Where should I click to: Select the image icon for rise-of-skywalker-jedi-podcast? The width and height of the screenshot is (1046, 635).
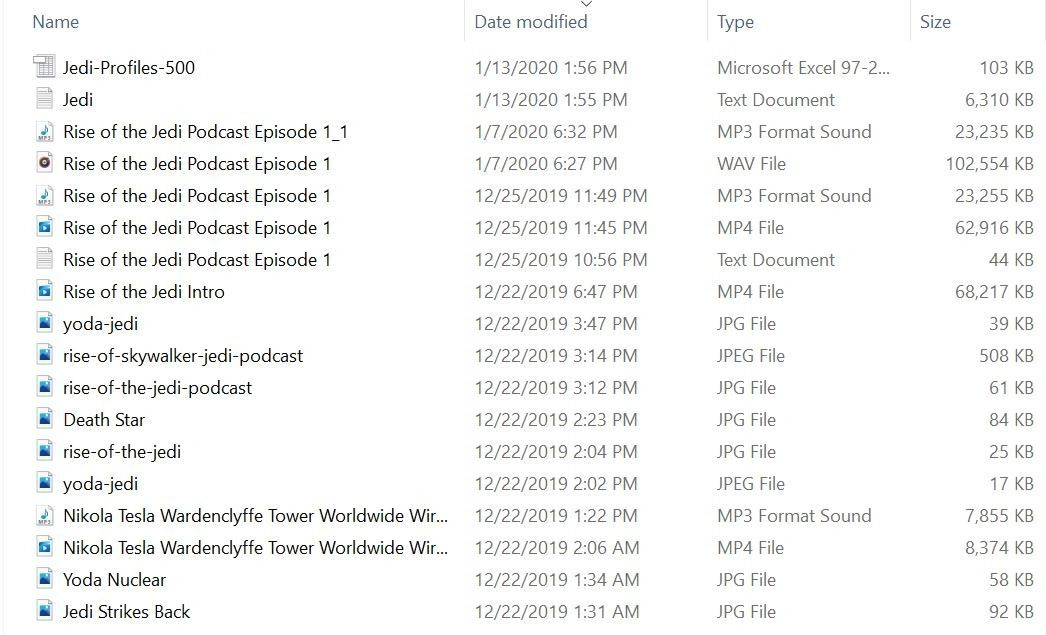[44, 355]
